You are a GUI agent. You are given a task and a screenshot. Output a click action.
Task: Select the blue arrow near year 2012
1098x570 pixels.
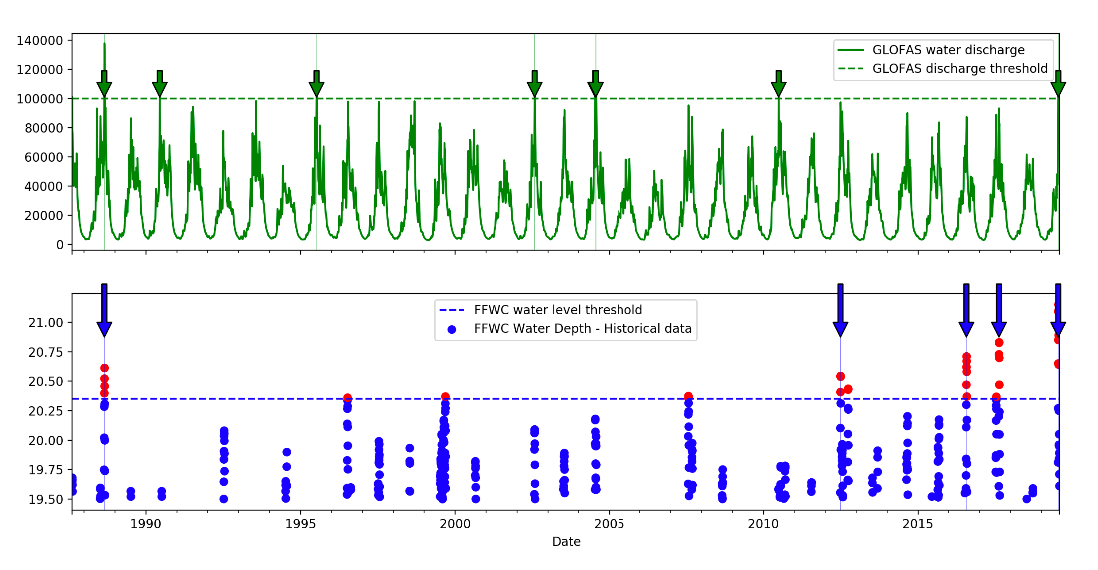(x=840, y=311)
